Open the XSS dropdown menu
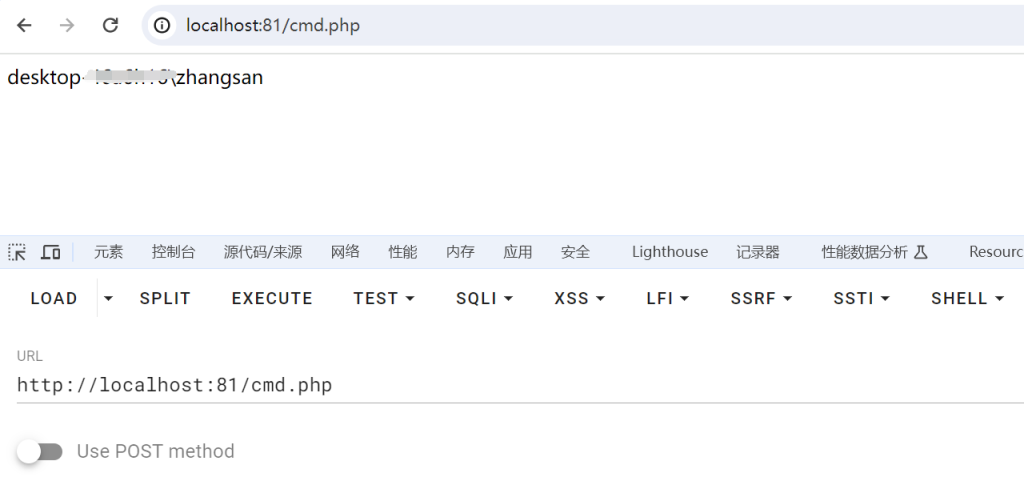Viewport: 1024px width, 481px height. pos(580,298)
